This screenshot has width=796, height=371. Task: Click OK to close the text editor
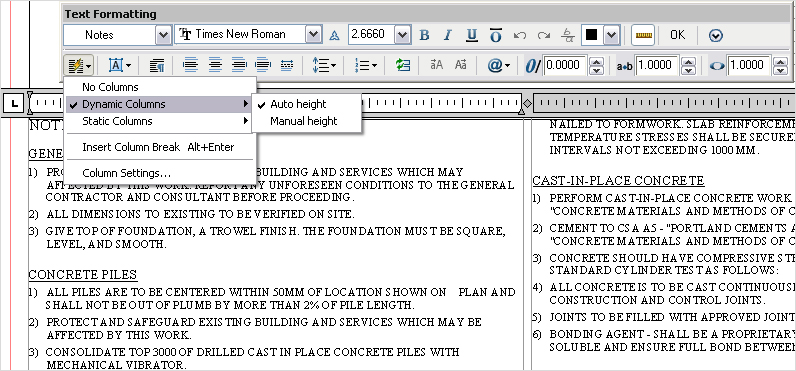pos(677,35)
